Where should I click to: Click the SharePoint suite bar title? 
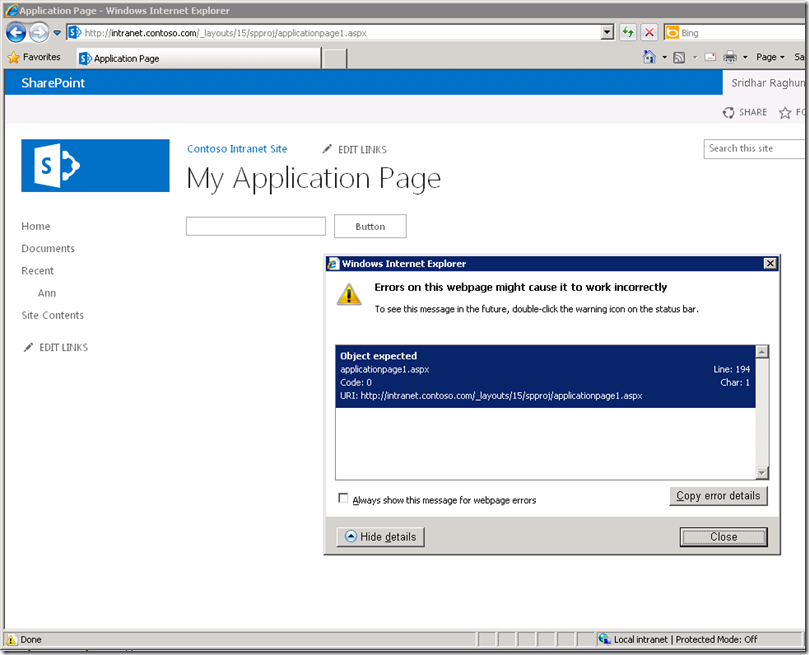(x=53, y=83)
